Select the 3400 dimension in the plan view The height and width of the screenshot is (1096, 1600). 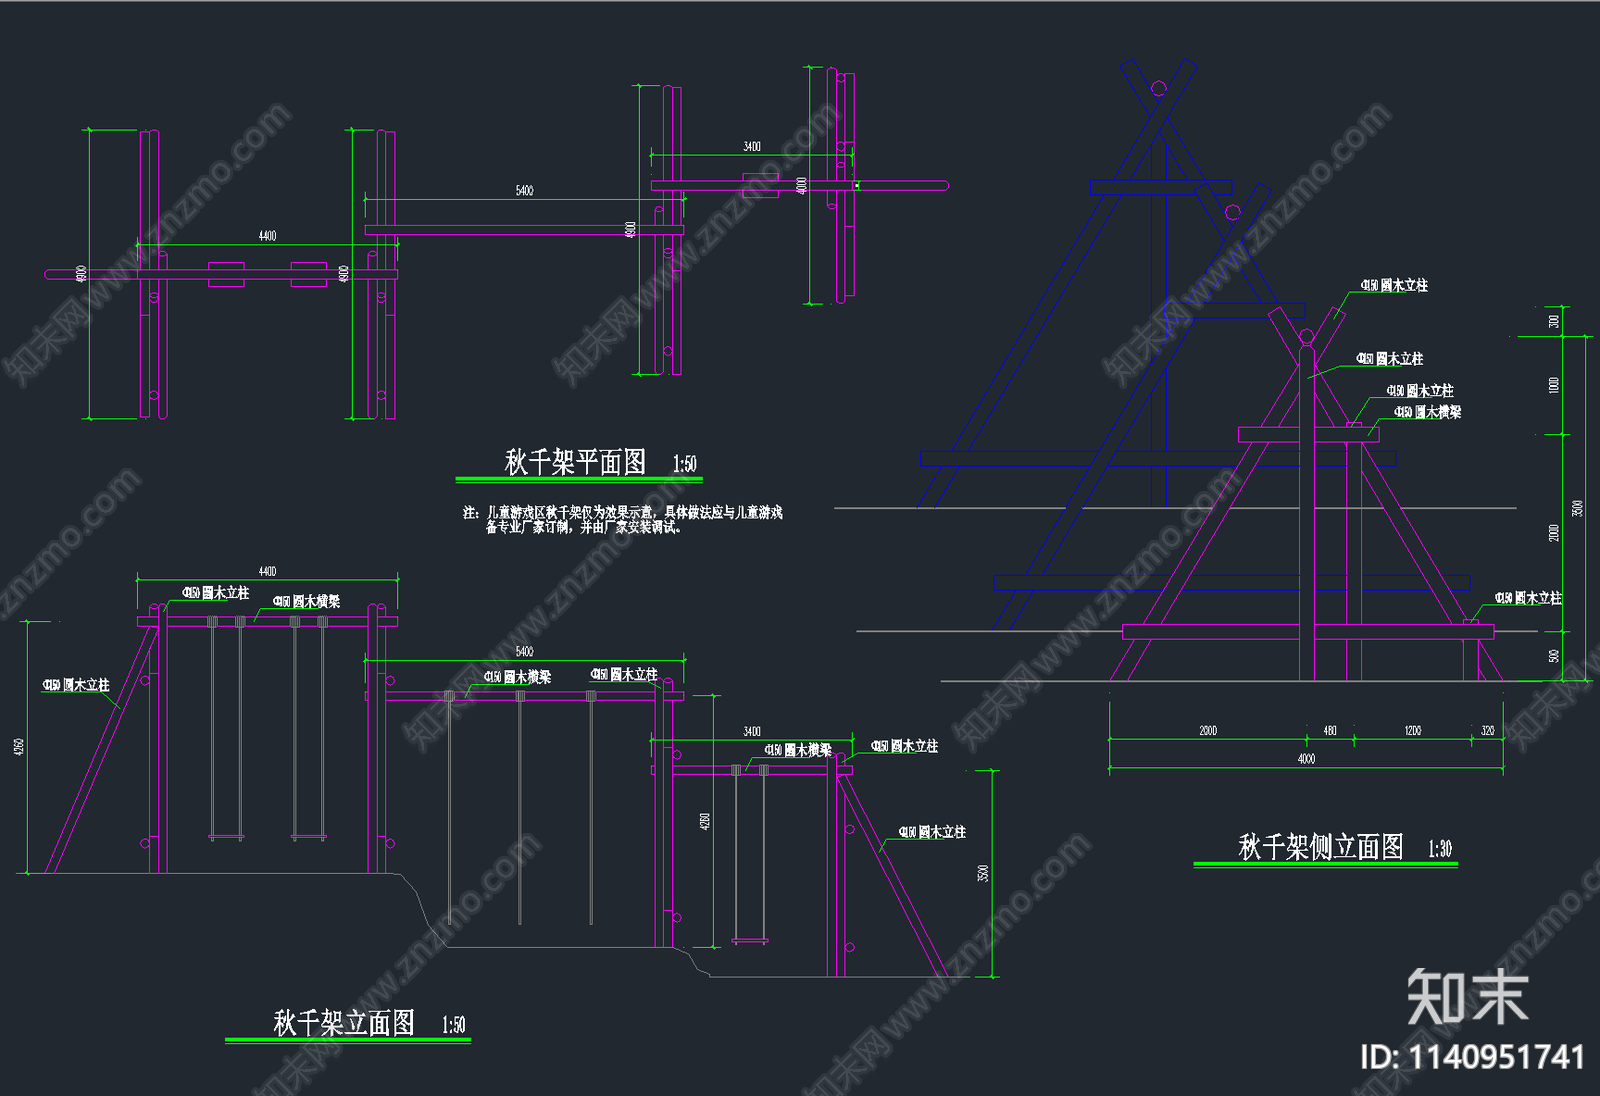[752, 146]
